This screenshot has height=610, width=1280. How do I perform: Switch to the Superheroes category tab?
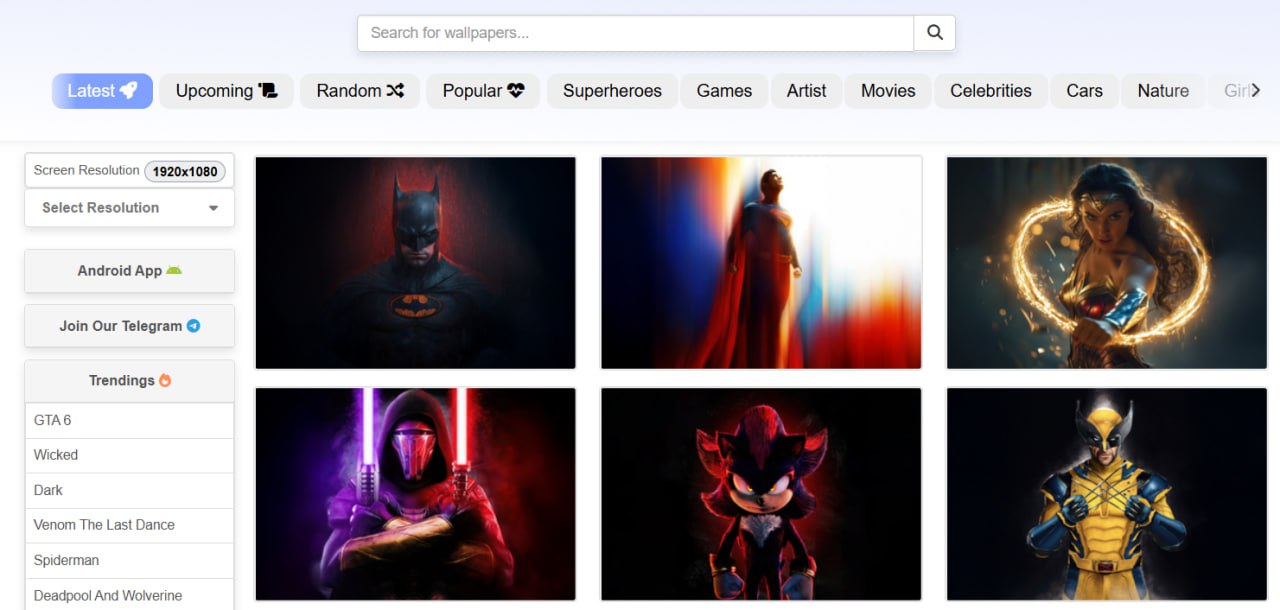point(612,91)
